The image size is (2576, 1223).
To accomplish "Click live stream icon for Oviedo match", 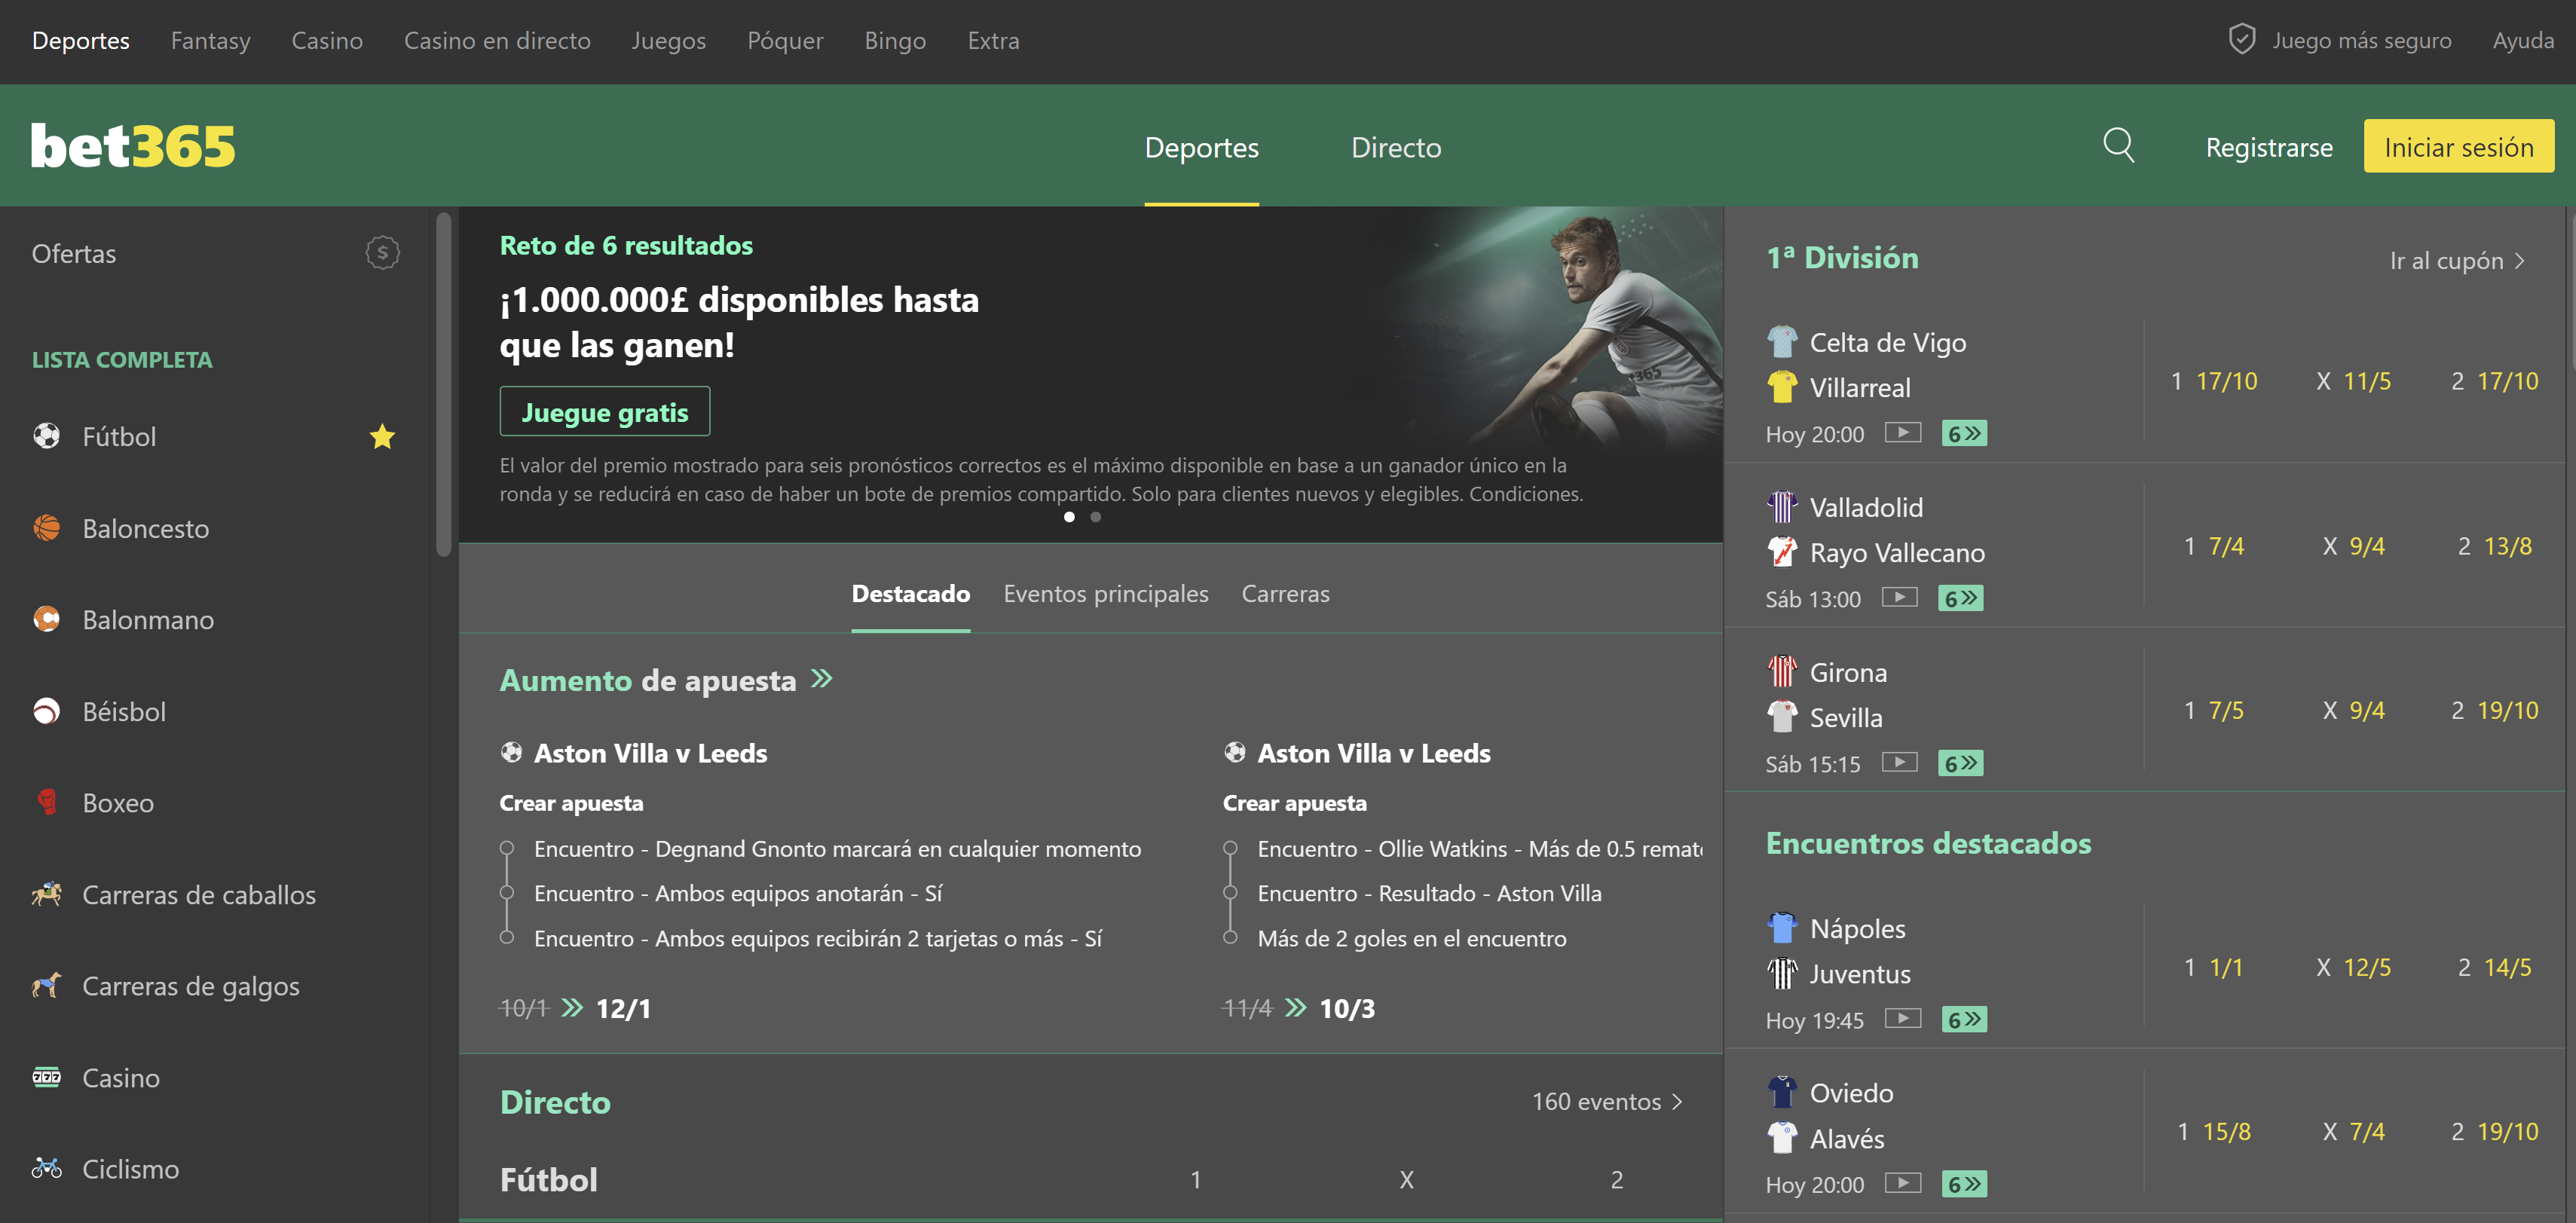I will [1902, 1184].
